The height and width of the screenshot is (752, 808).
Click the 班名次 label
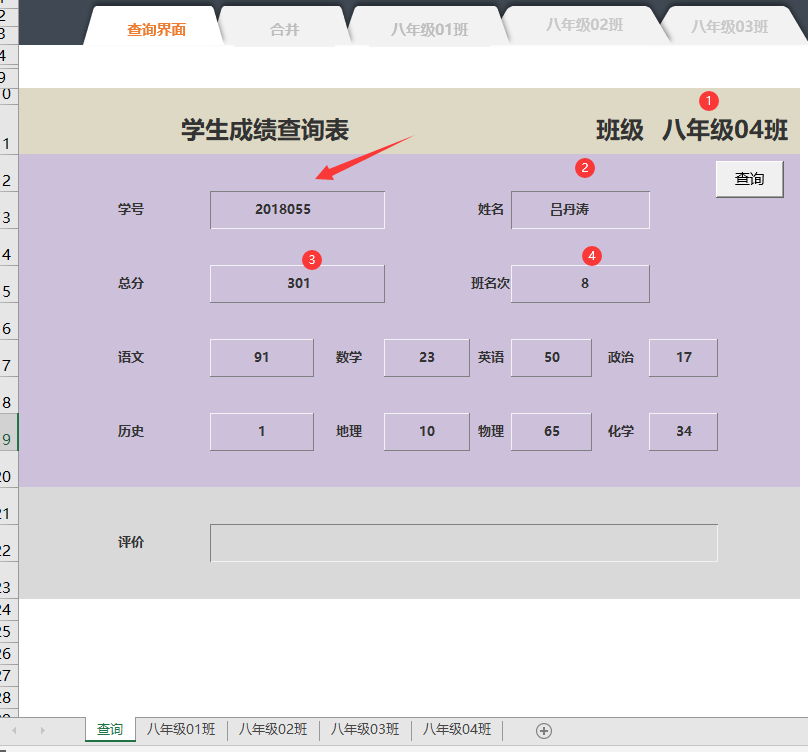pos(490,283)
